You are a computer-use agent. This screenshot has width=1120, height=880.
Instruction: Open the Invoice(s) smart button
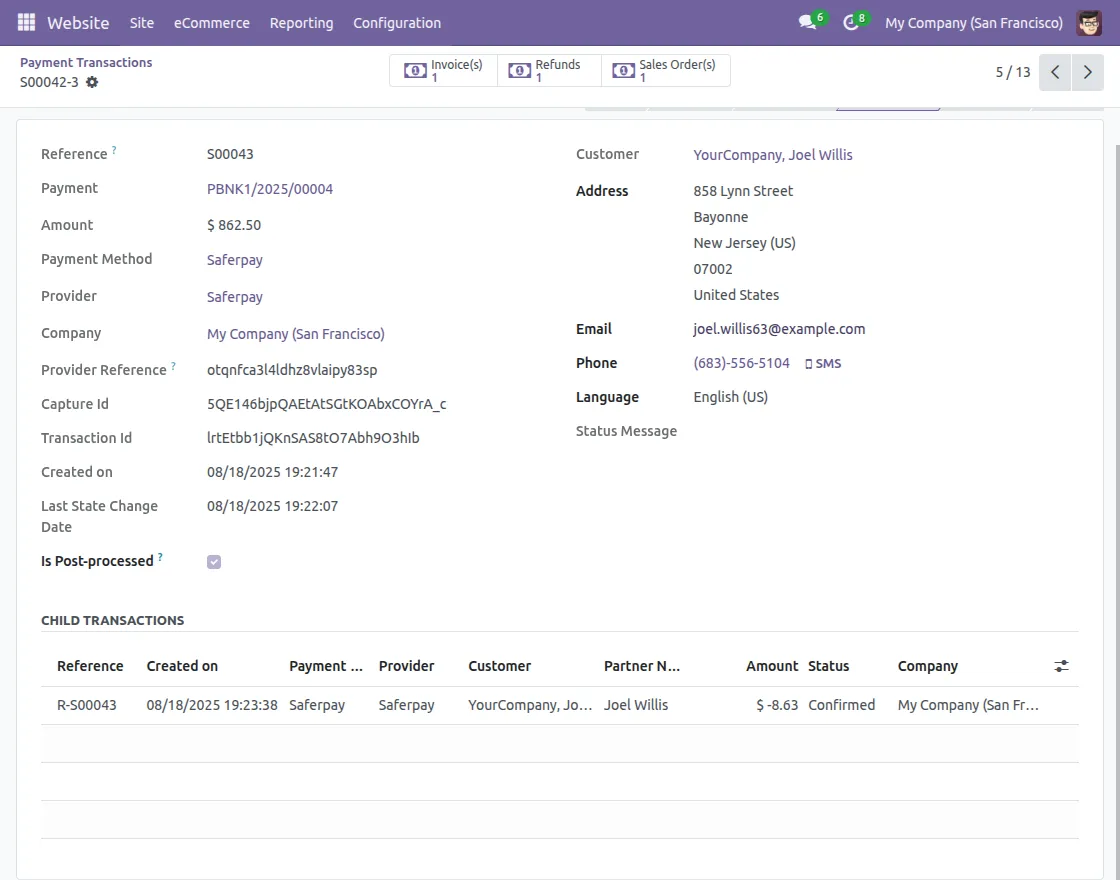point(444,71)
